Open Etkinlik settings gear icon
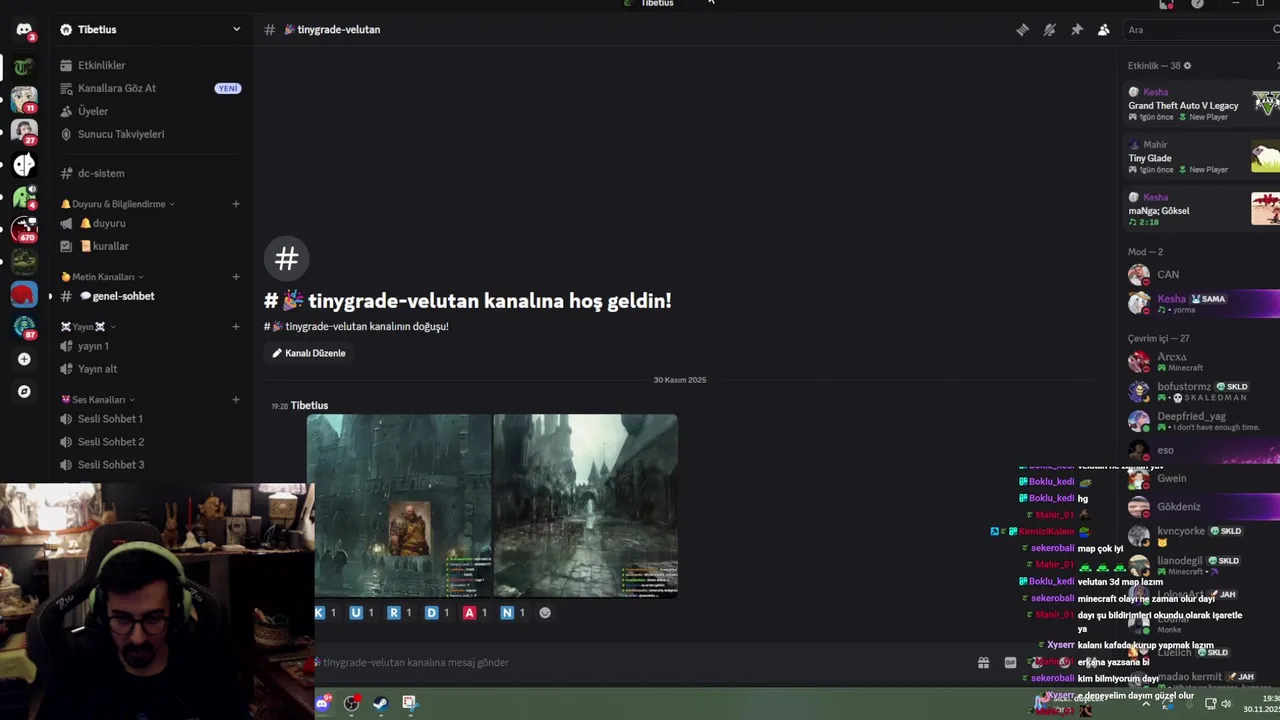Image resolution: width=1280 pixels, height=720 pixels. pos(1187,66)
